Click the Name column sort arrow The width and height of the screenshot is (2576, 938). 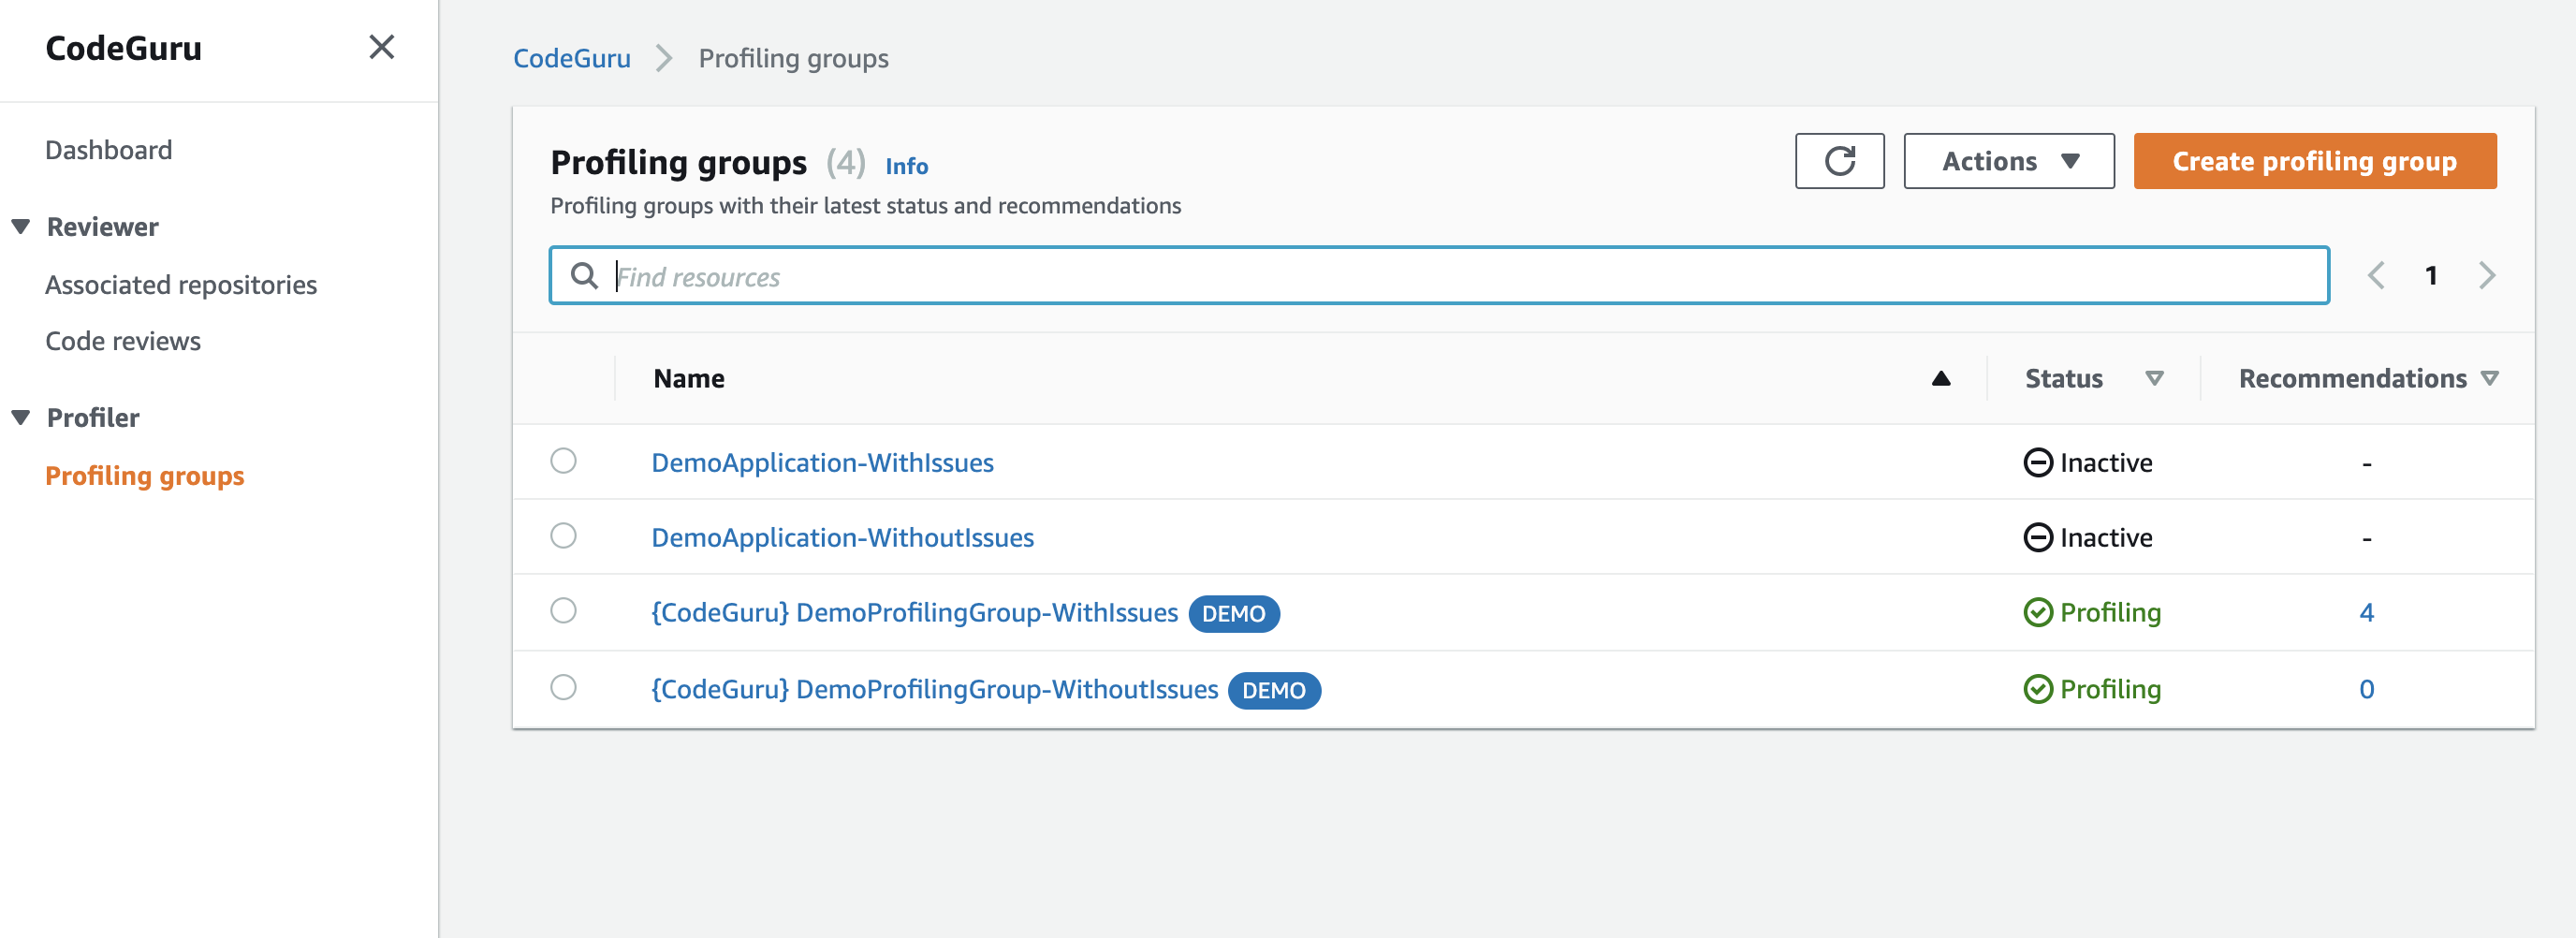tap(1940, 378)
